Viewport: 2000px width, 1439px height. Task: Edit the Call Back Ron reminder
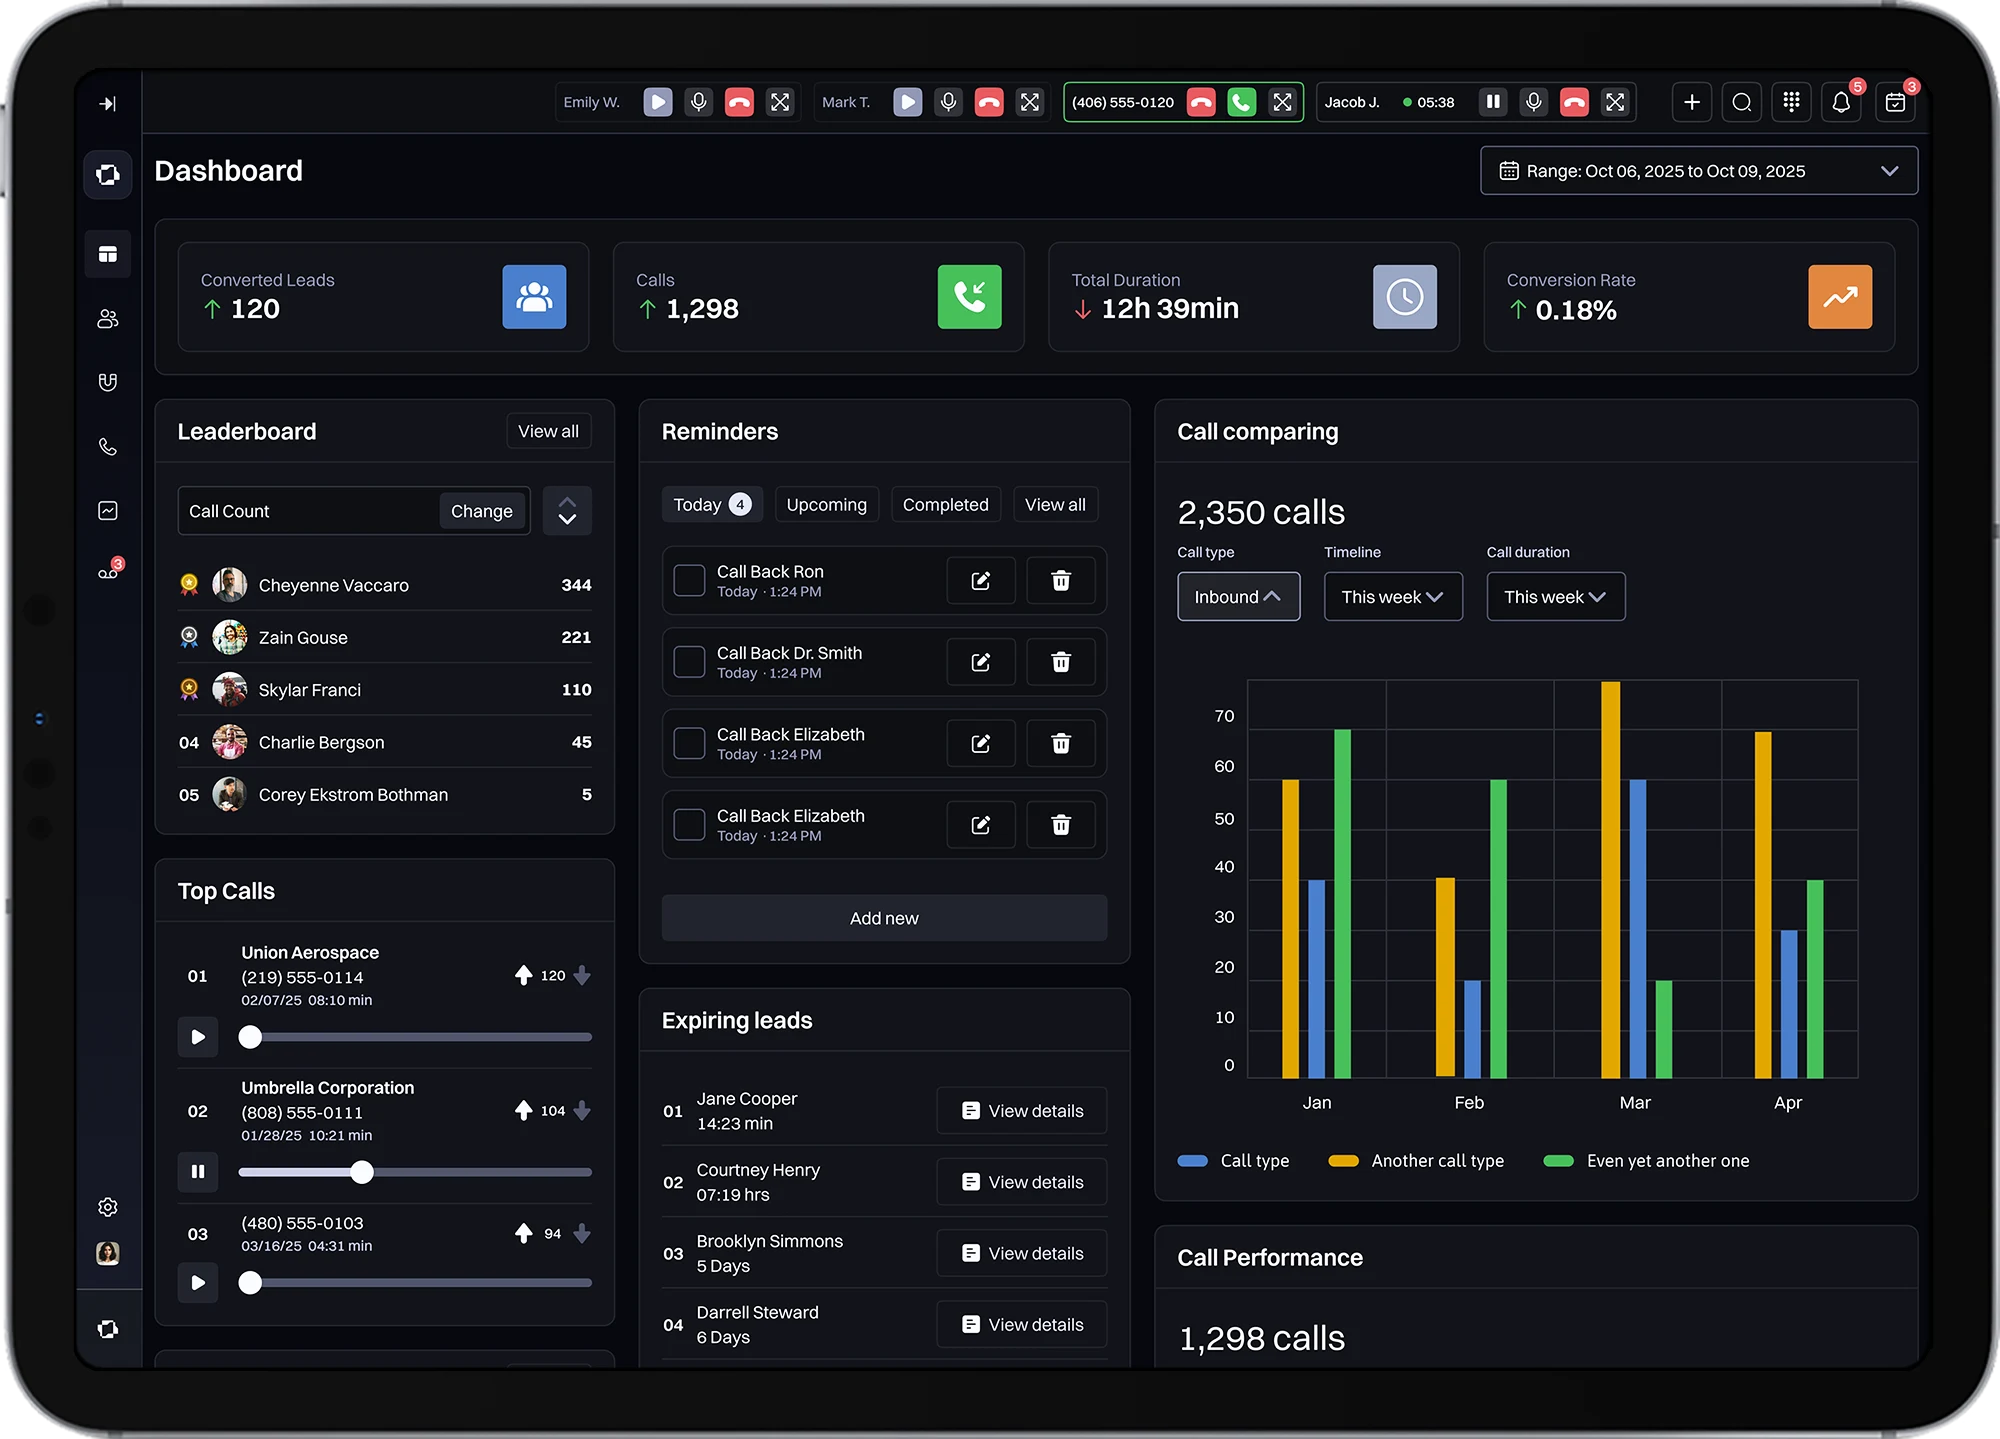(981, 581)
